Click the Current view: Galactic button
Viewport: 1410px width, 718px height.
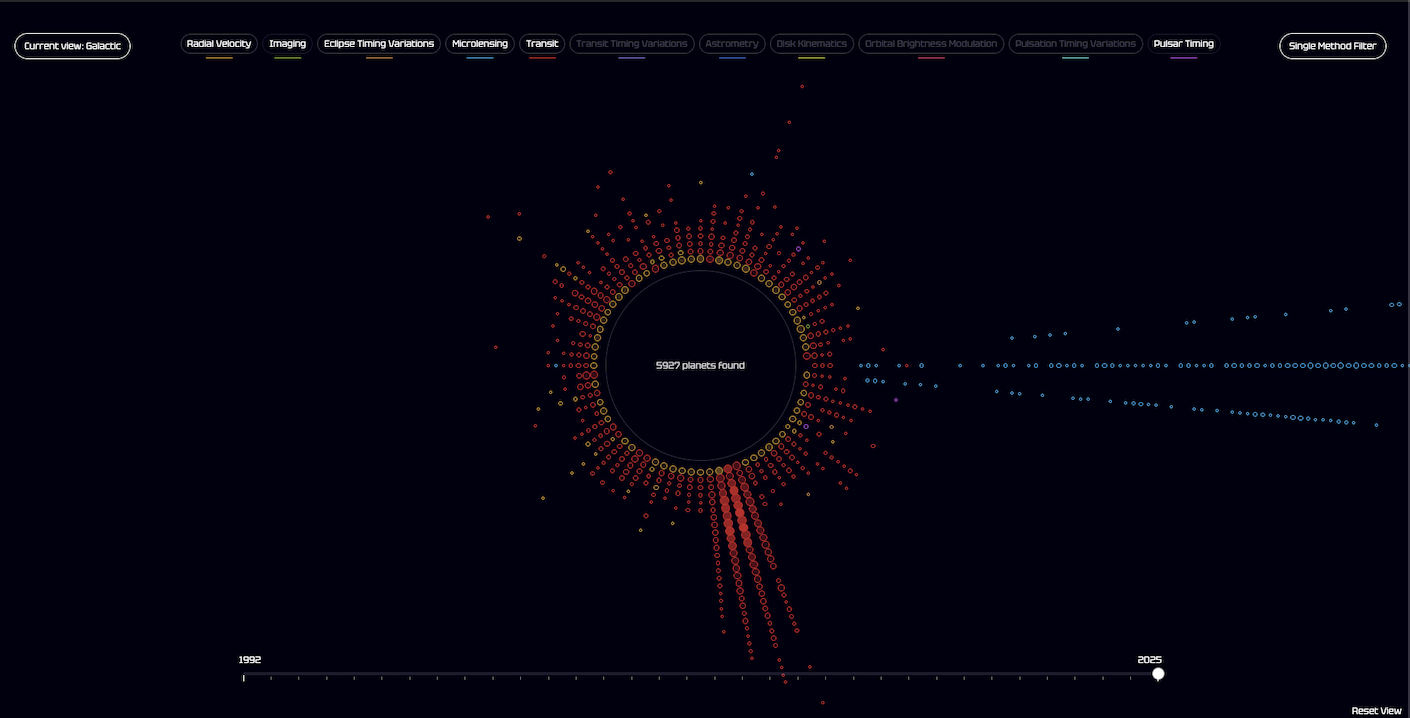click(x=72, y=46)
